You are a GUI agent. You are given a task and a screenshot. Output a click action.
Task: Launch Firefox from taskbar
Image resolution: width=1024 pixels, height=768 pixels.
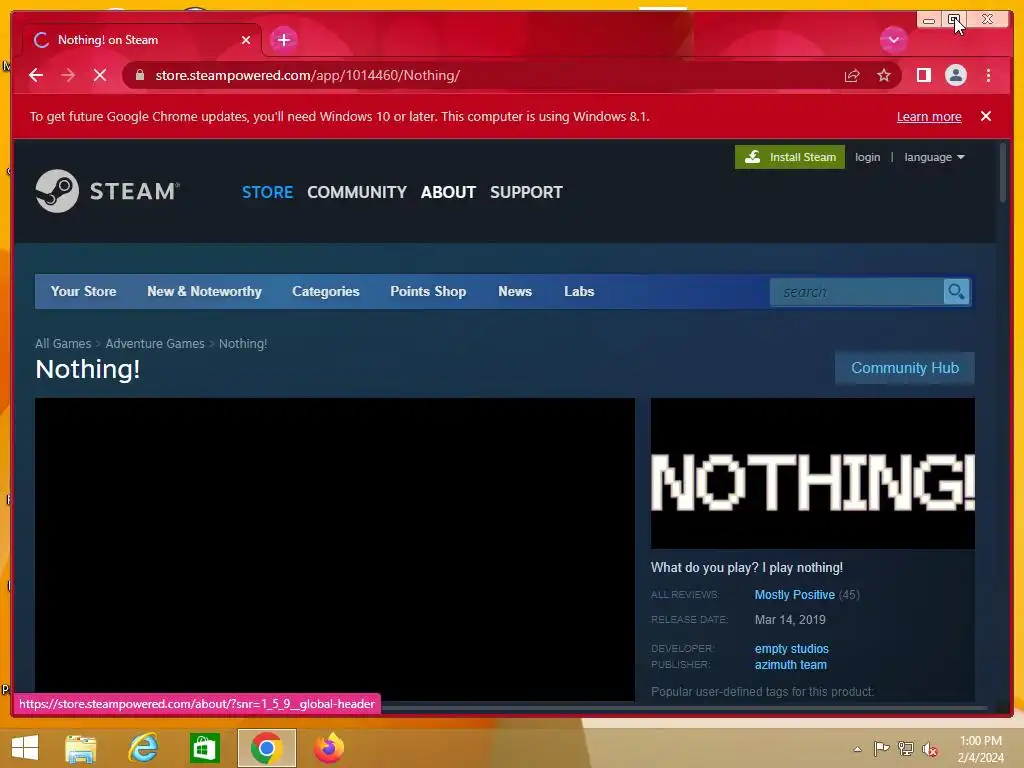click(328, 748)
